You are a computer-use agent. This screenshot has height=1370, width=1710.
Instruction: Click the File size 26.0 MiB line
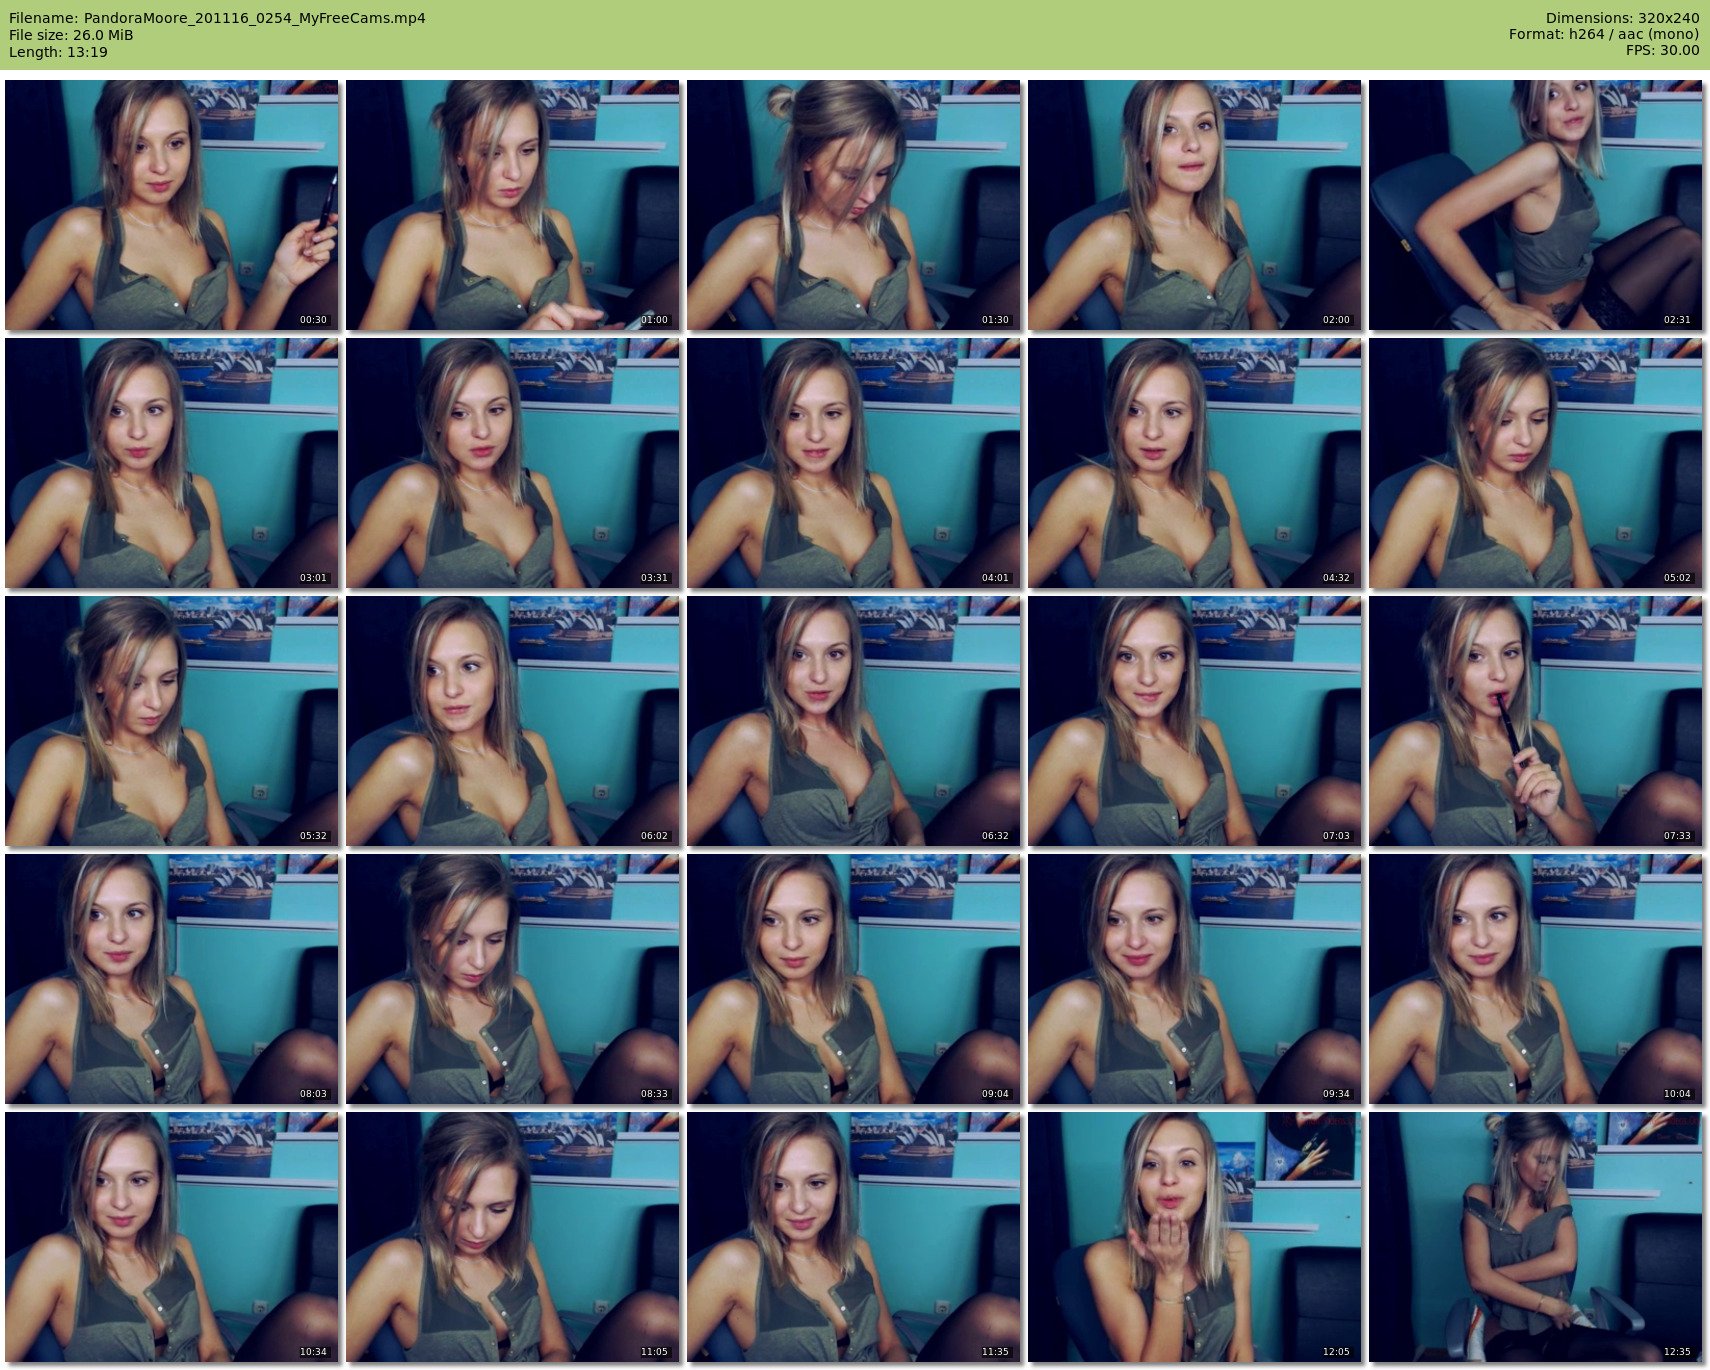[x=71, y=35]
